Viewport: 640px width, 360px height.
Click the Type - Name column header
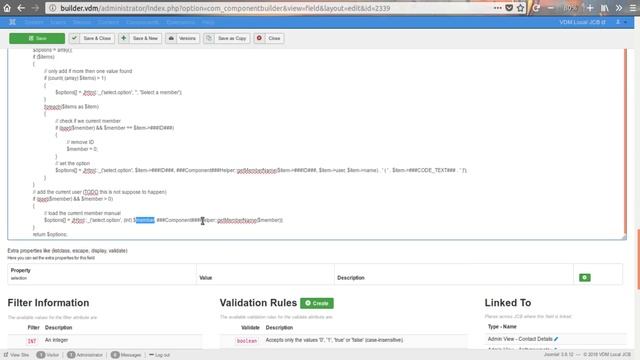tap(502, 327)
